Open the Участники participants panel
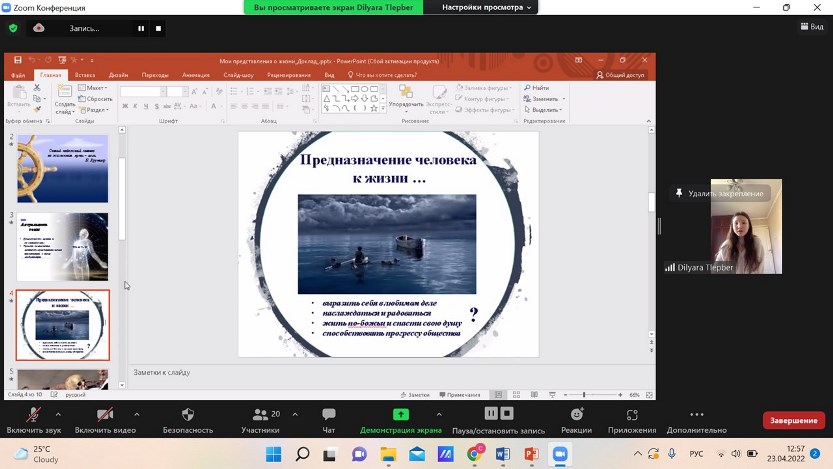833x469 pixels. 260,420
